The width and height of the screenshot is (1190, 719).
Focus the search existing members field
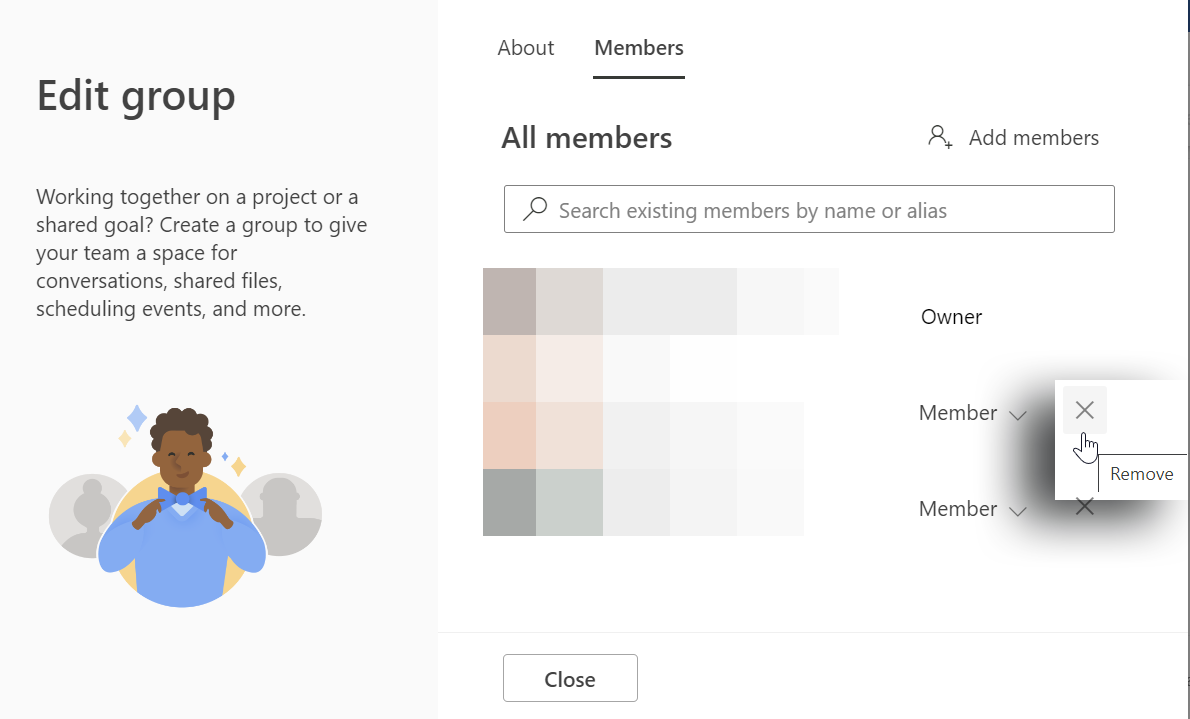820,210
